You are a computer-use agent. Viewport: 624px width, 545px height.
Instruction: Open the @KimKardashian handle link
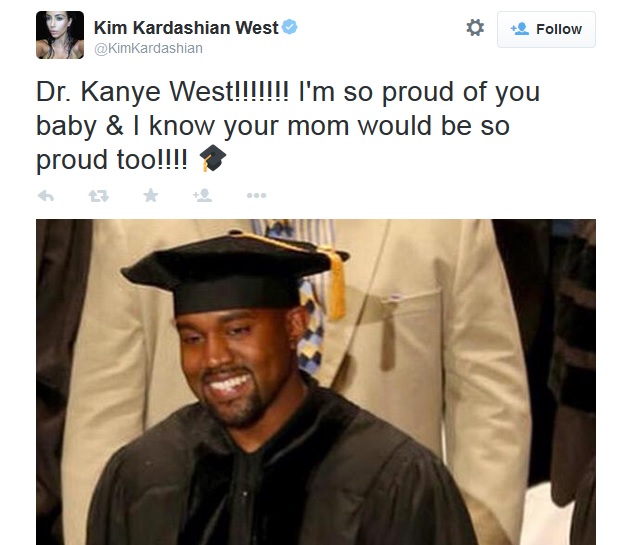[148, 48]
